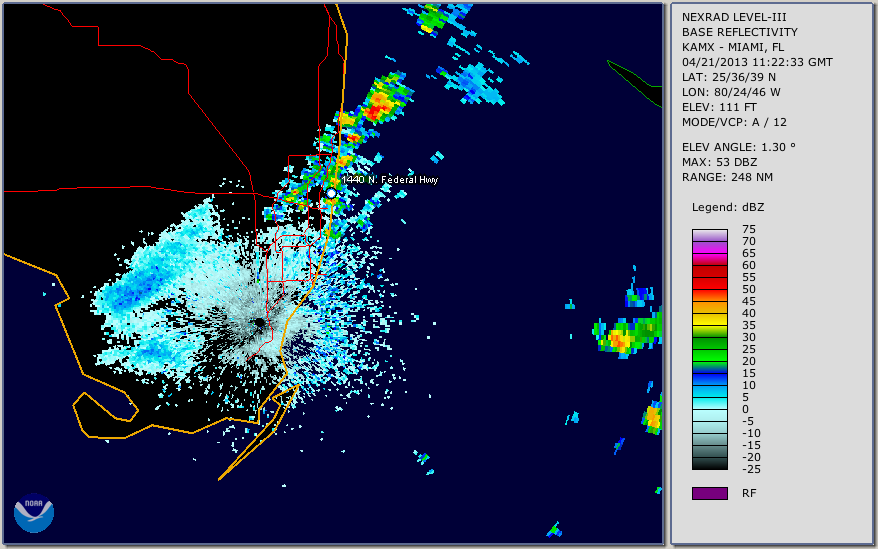Screen dimensions: 878x549
Task: Click 'MODE/VCP: A / 12' text
Action: coord(734,122)
